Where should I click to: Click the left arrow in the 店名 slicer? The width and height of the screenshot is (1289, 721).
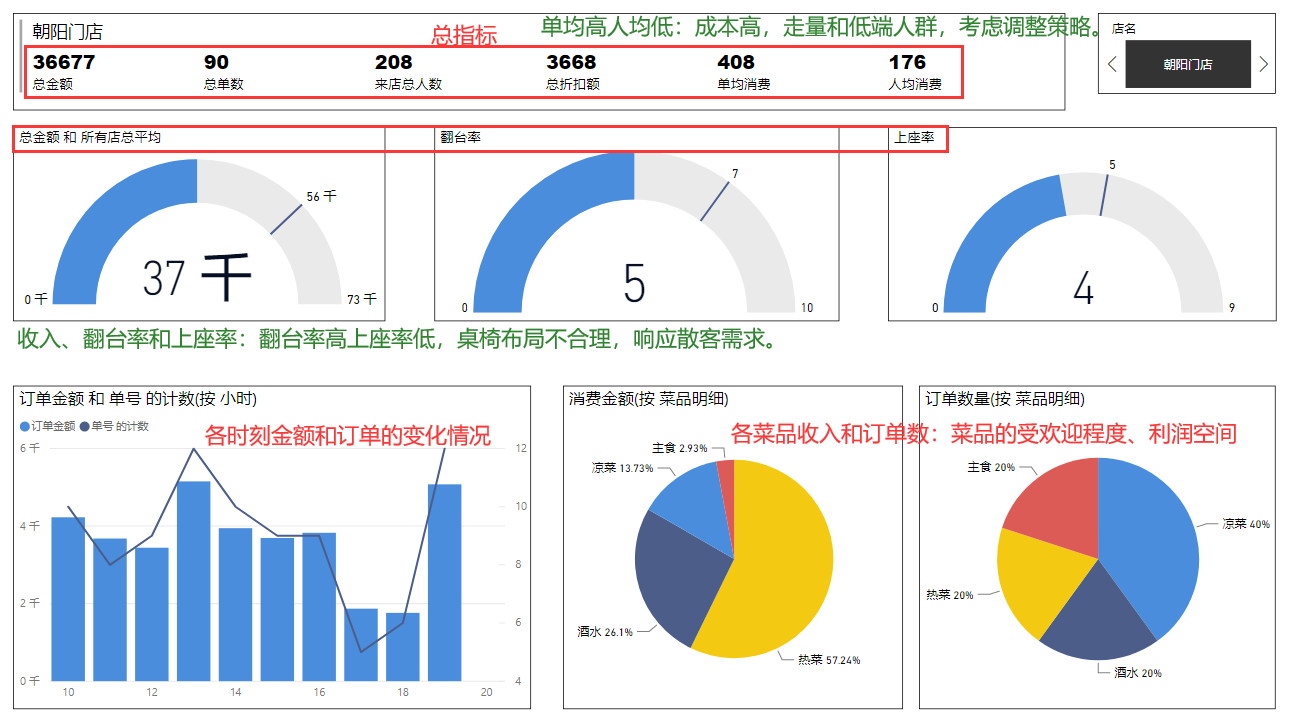1112,64
